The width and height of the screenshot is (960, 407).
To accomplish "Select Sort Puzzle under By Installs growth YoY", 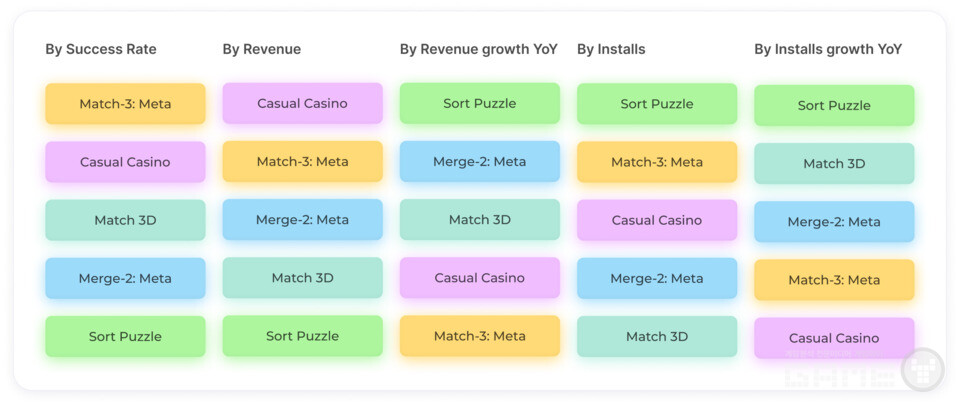I will pos(834,106).
